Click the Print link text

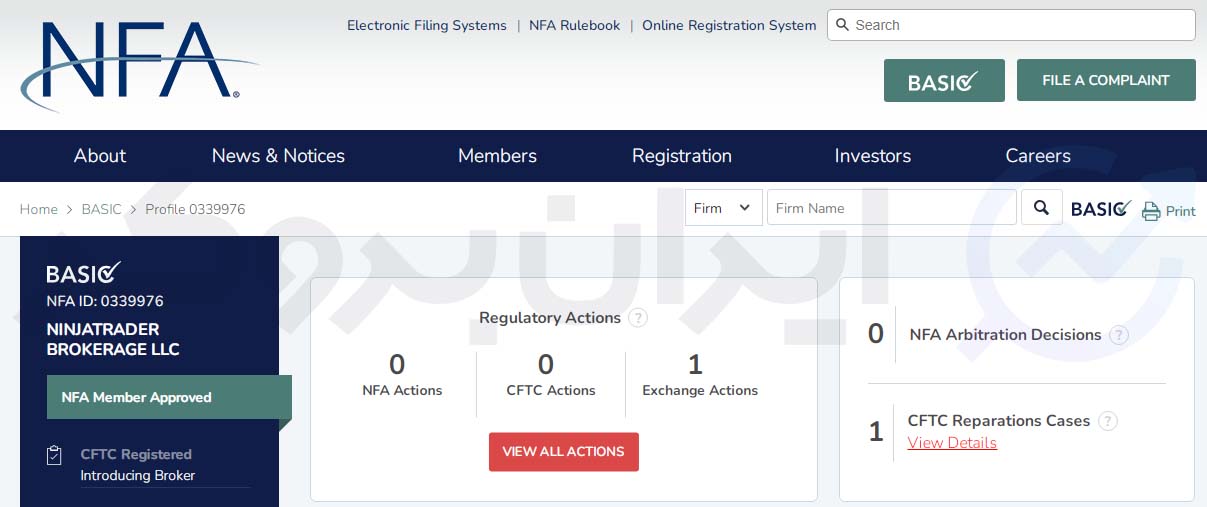tap(1181, 211)
